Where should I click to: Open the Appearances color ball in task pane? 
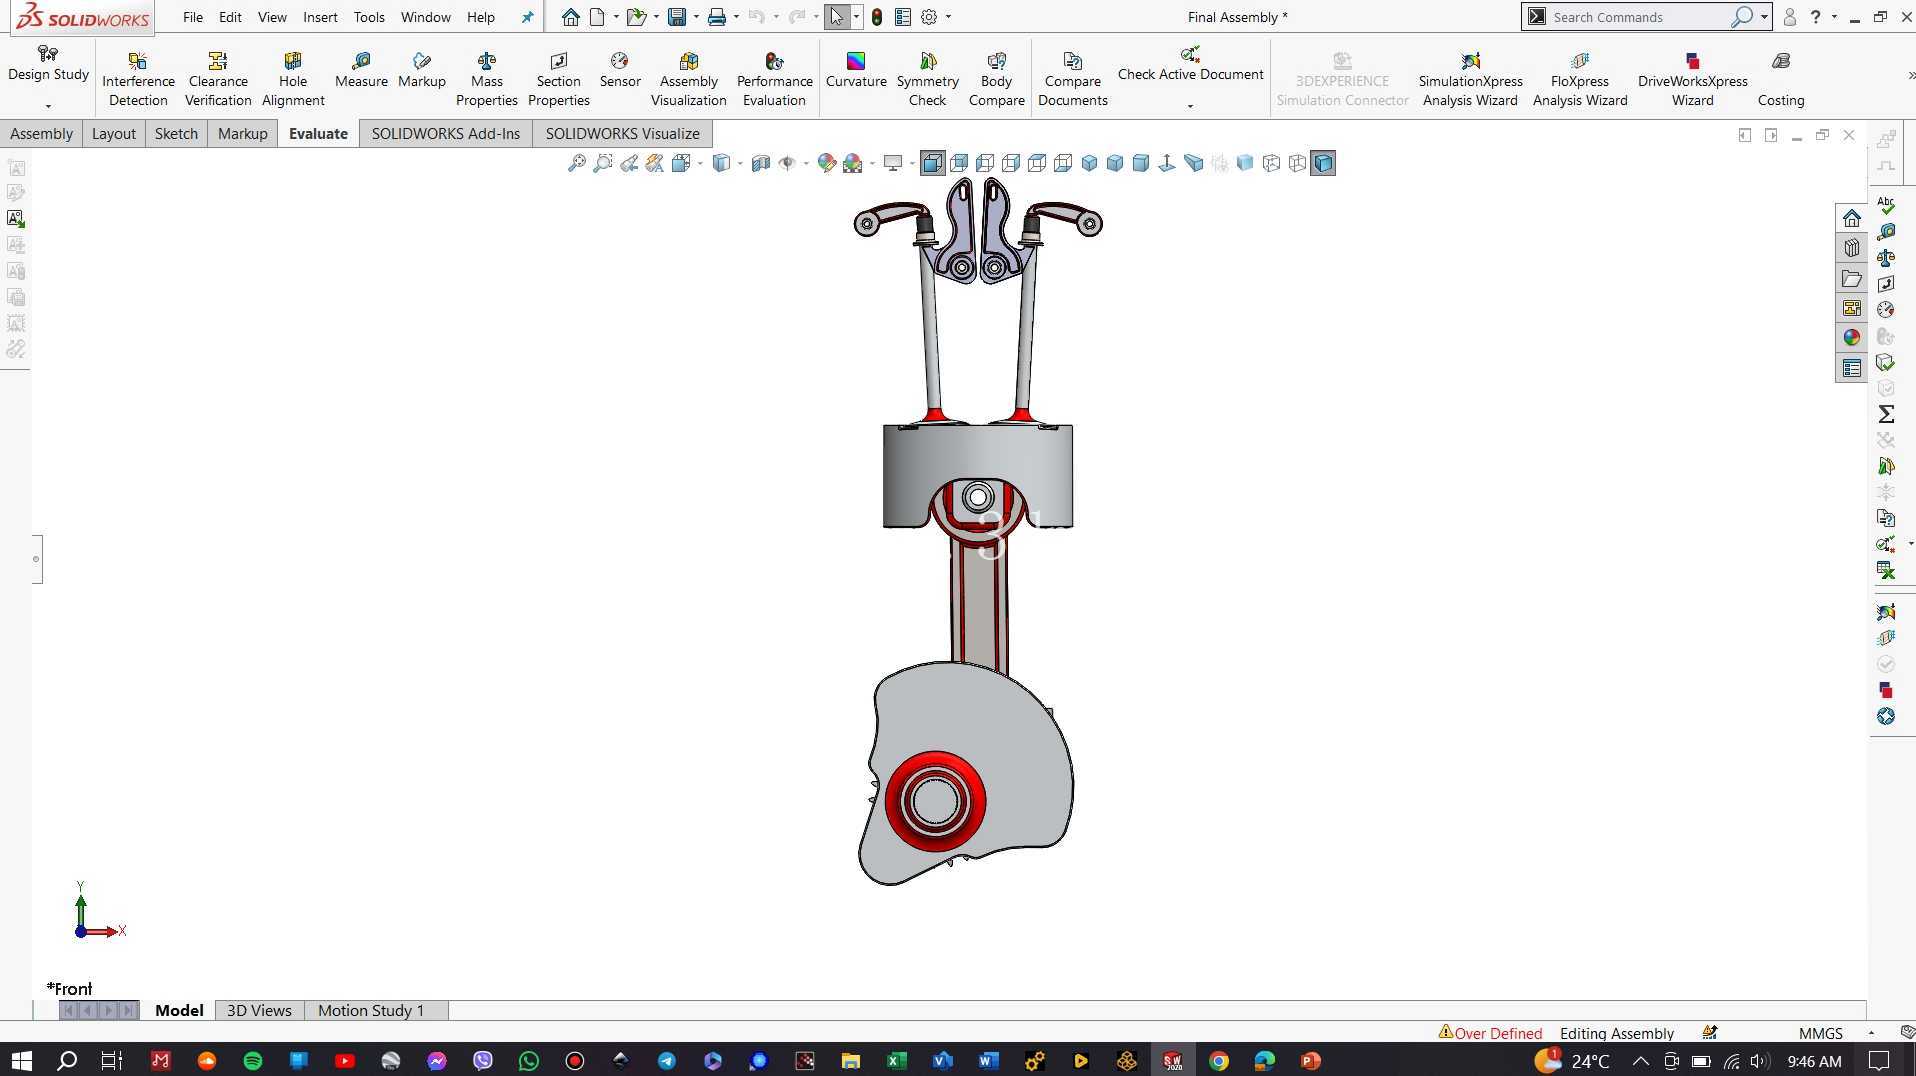[x=1852, y=338]
